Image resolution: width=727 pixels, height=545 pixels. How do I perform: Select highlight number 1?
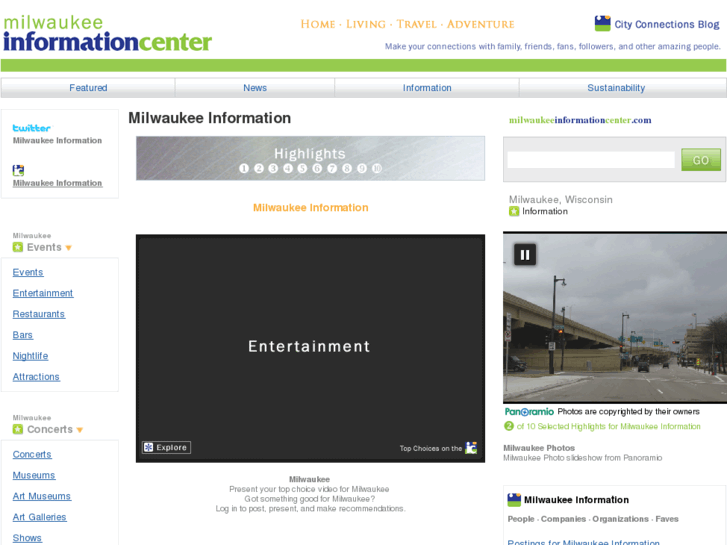(x=244, y=168)
